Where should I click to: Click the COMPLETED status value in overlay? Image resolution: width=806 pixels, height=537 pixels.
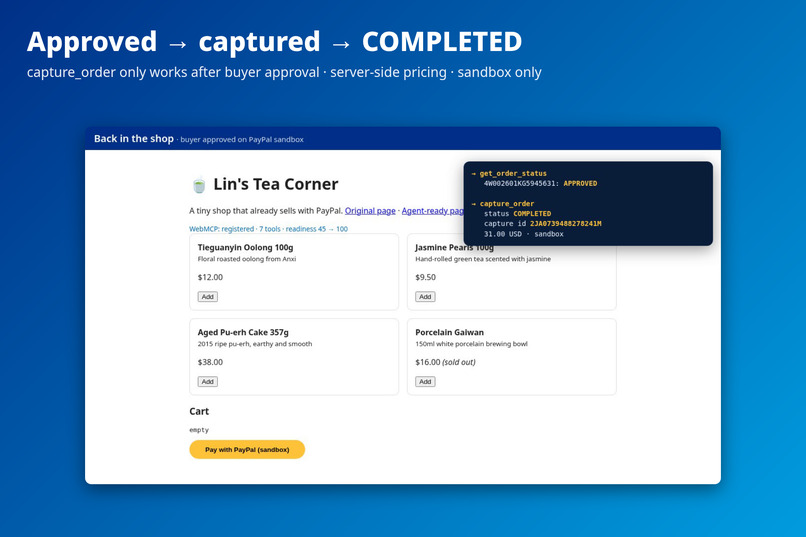tap(532, 214)
